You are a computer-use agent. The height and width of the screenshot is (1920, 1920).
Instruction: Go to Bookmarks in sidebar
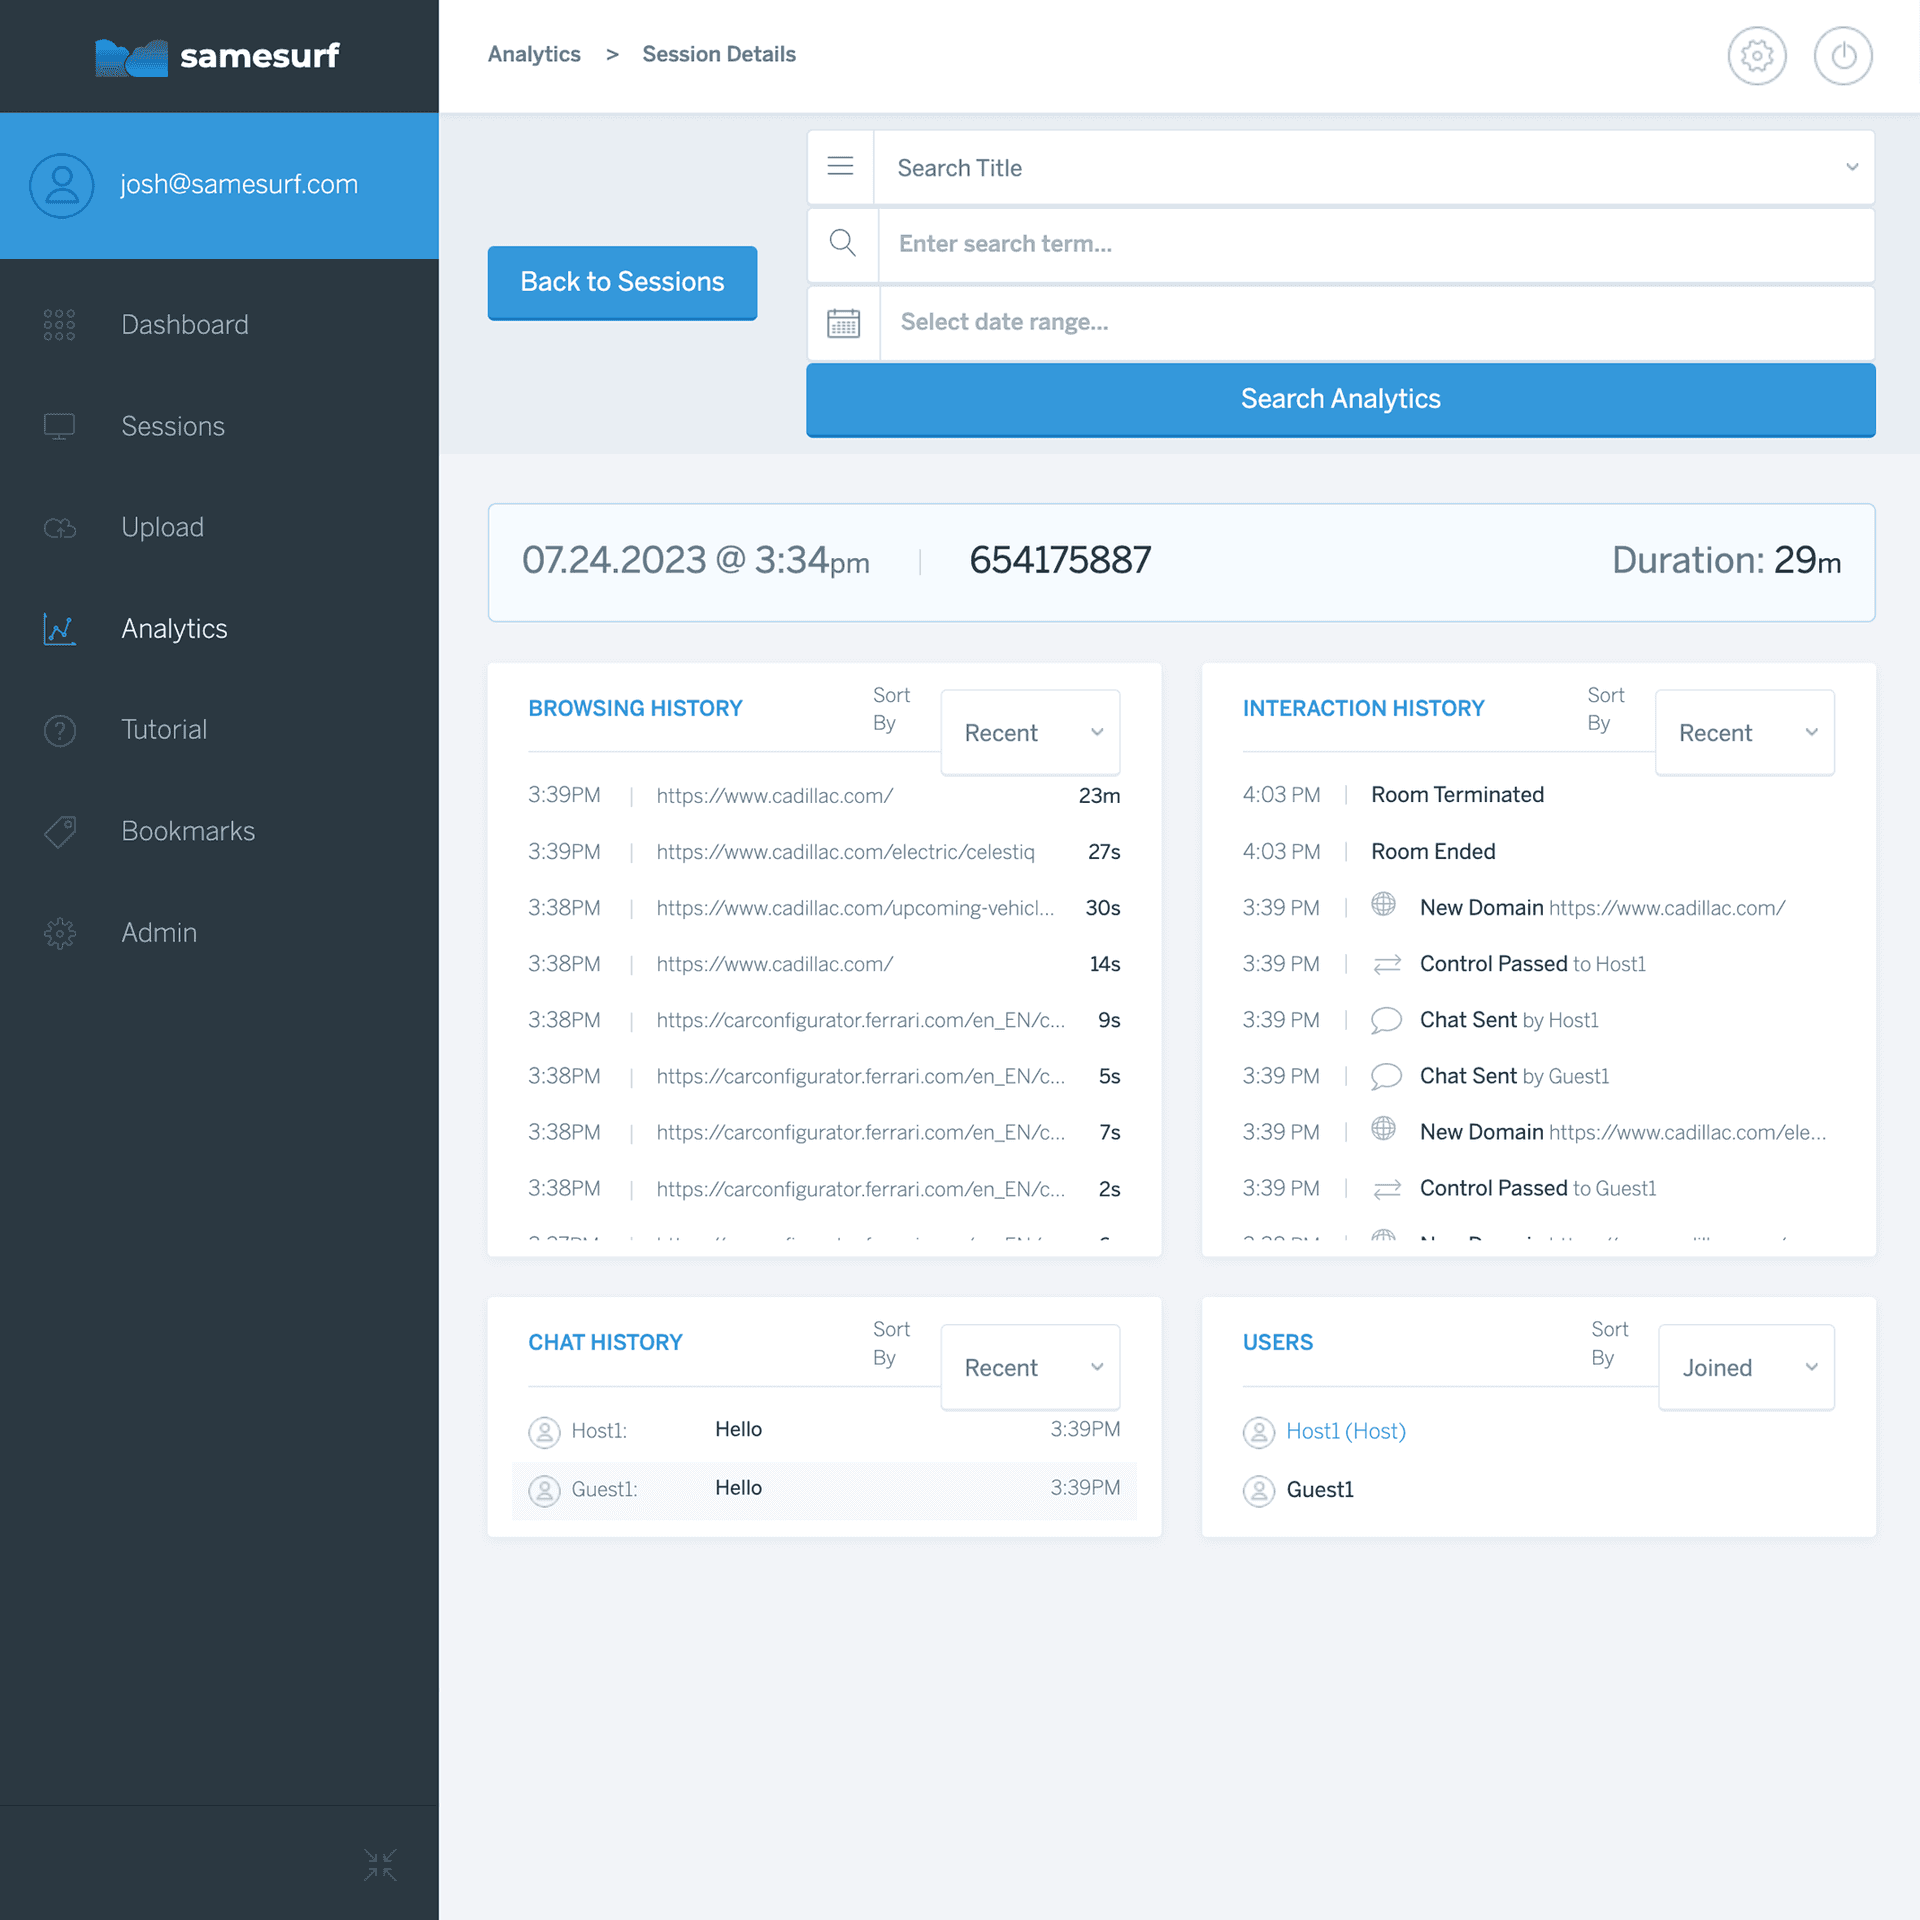point(187,831)
